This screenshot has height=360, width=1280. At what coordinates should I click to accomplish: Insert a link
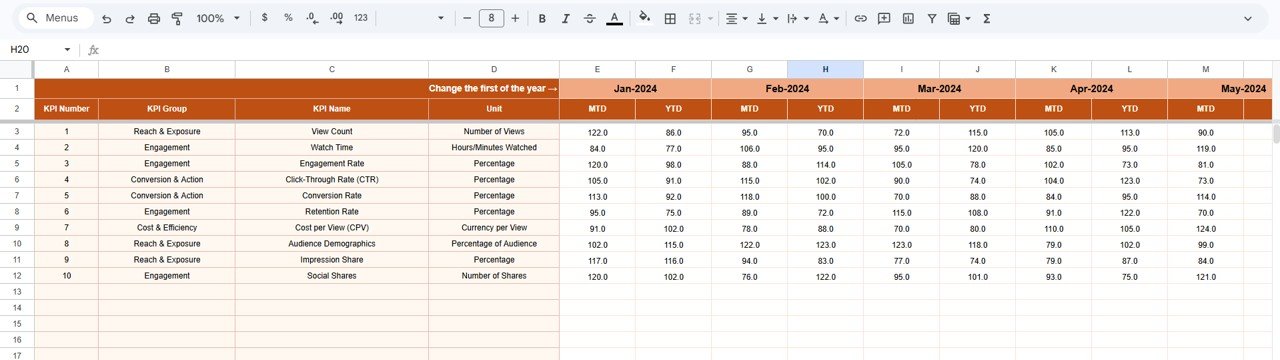tap(860, 18)
